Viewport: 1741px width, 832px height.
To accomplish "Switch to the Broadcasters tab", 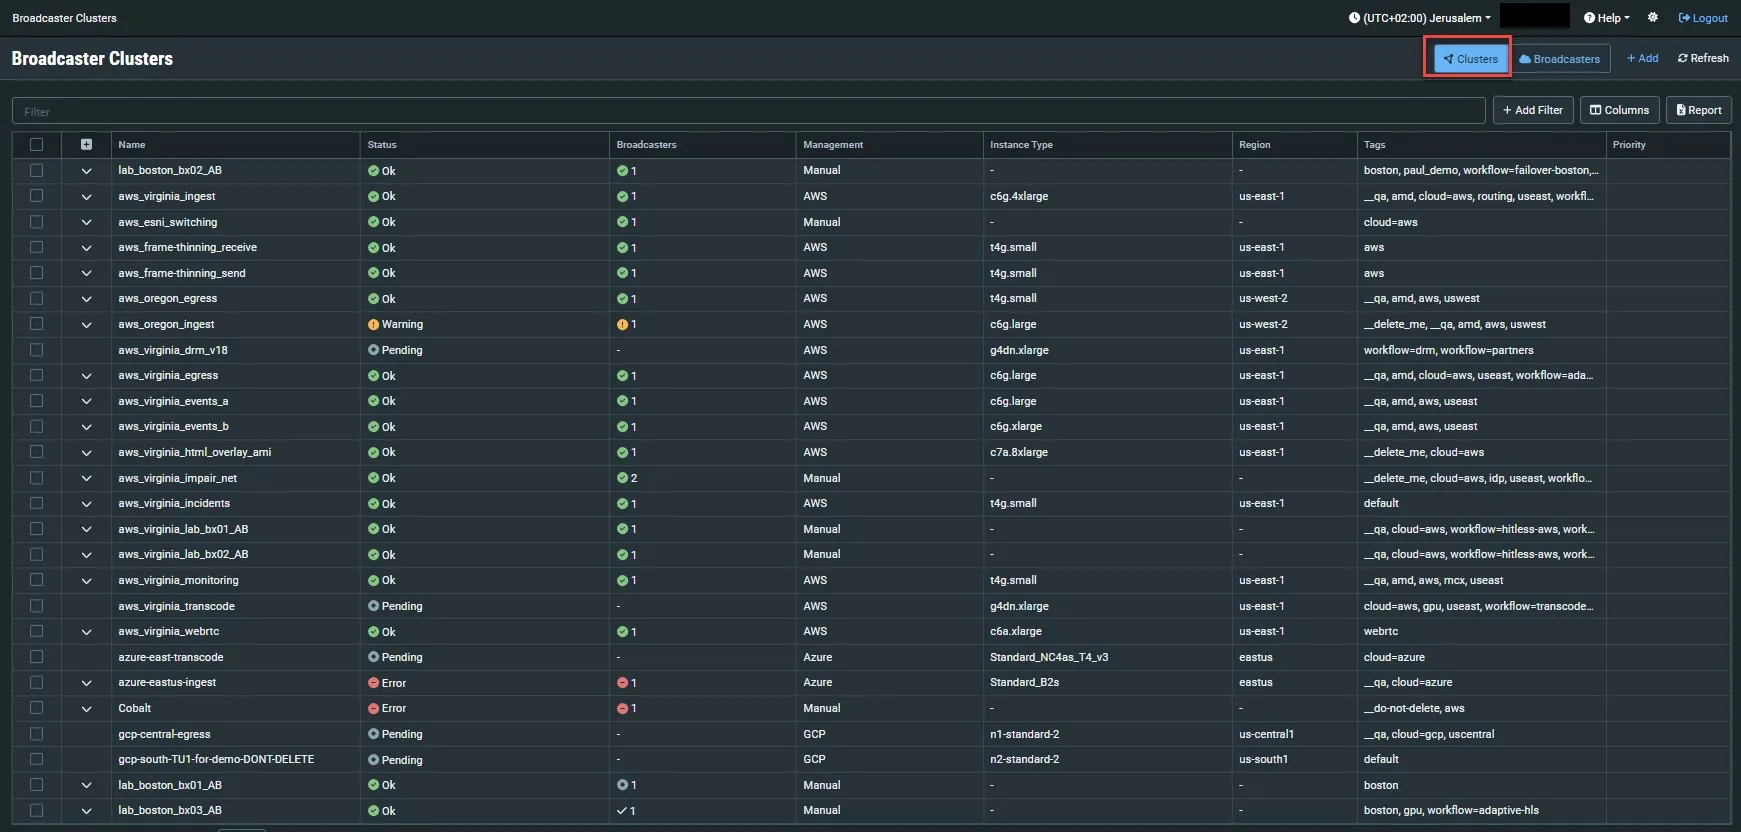I will (1560, 59).
